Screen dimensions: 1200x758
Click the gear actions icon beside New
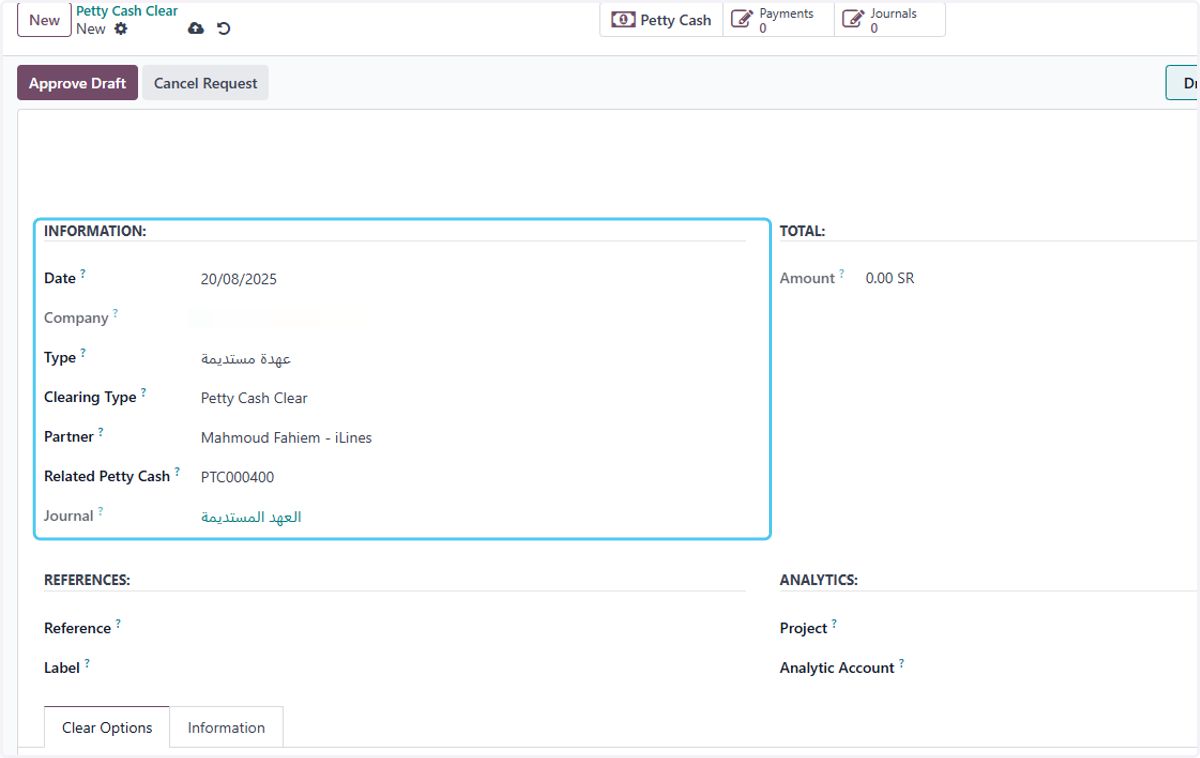121,29
